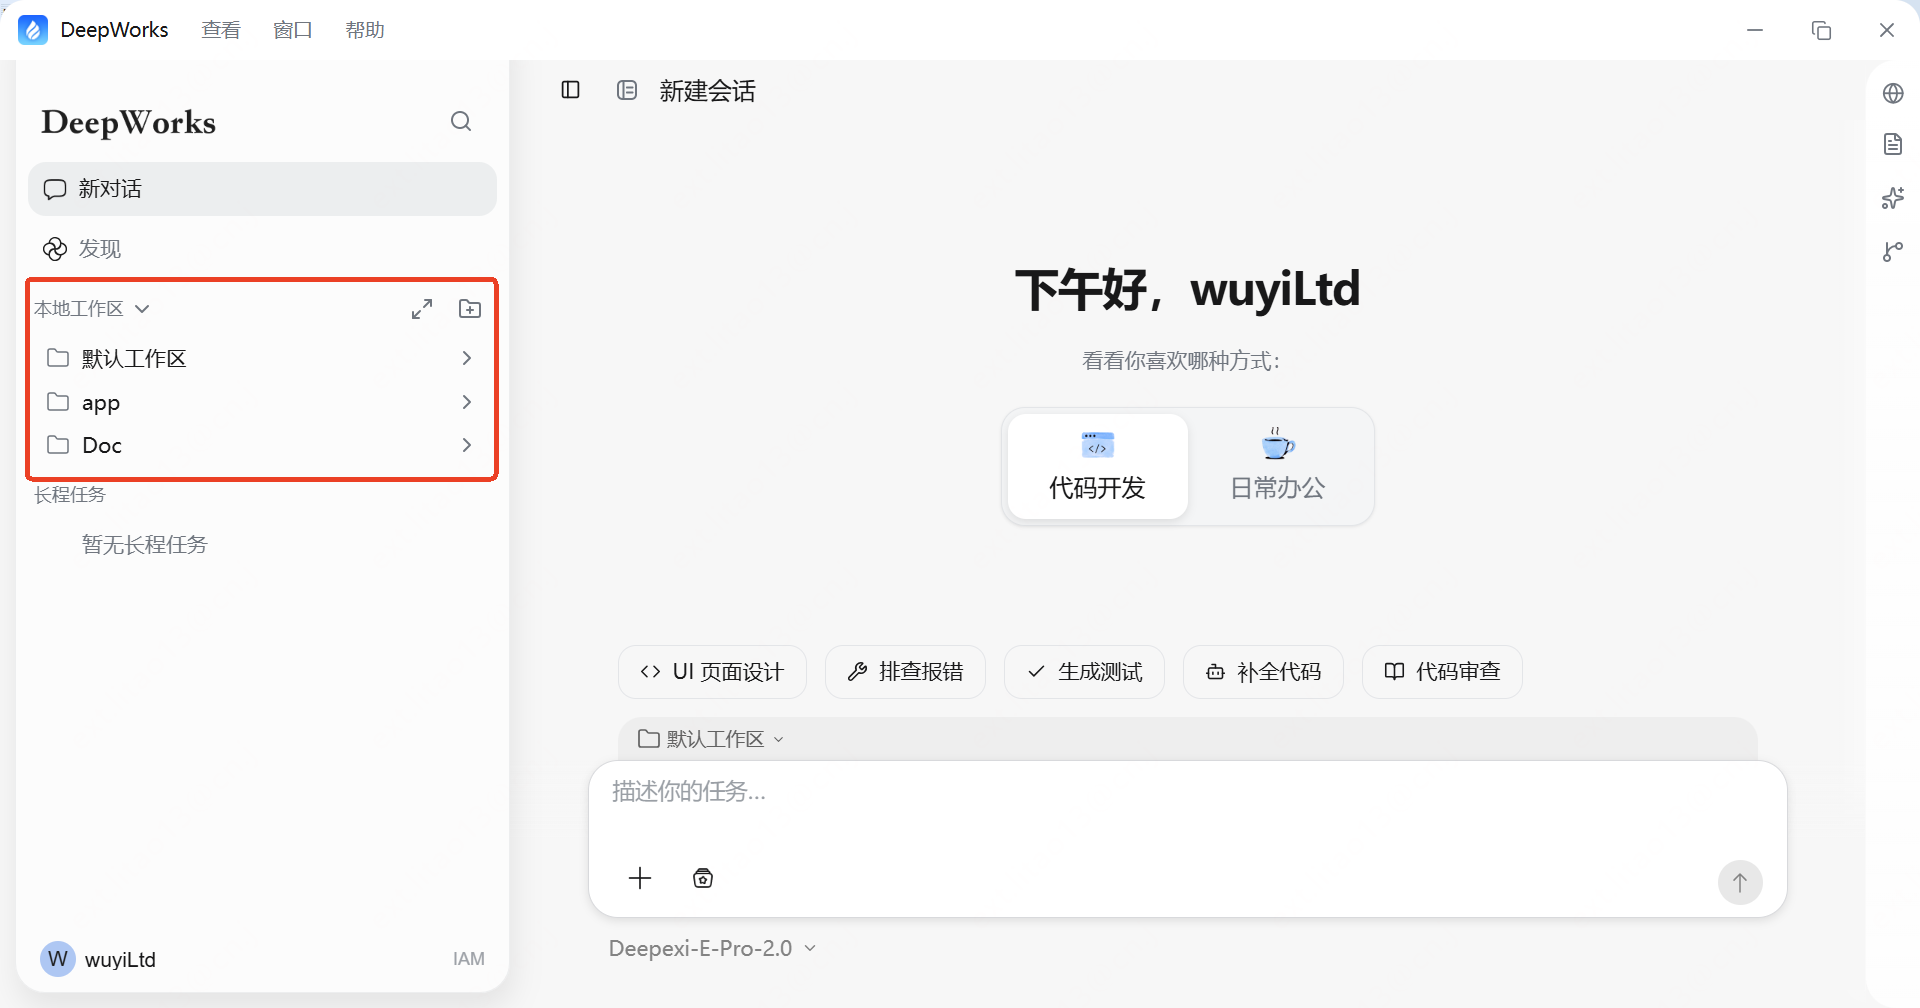
Task: Click the robot skills icon in the input box
Action: coord(703,878)
